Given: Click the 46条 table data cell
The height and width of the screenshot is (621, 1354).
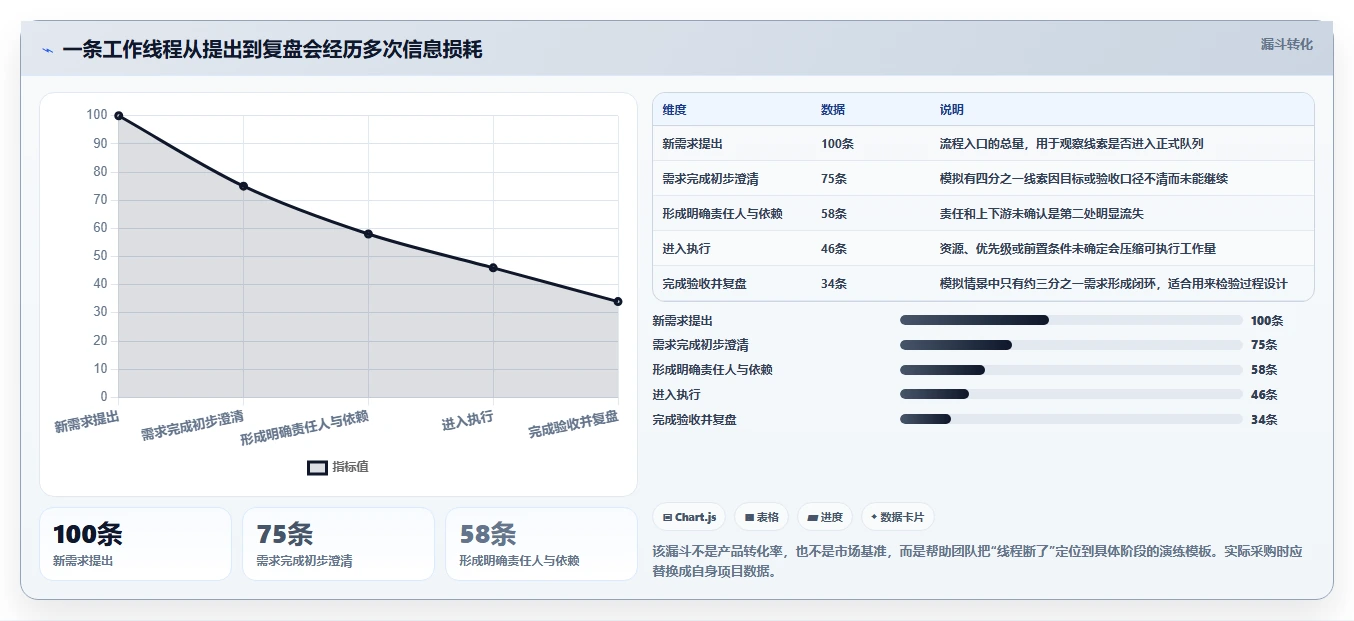Looking at the screenshot, I should point(834,249).
